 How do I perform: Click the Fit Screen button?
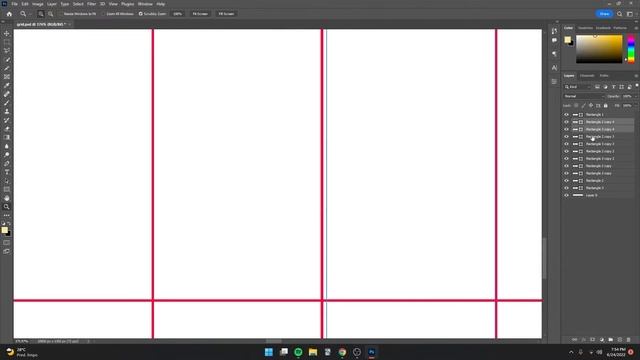200,14
